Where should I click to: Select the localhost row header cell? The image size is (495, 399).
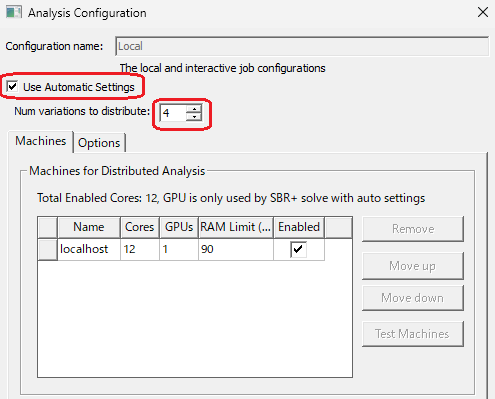pyautogui.click(x=48, y=249)
